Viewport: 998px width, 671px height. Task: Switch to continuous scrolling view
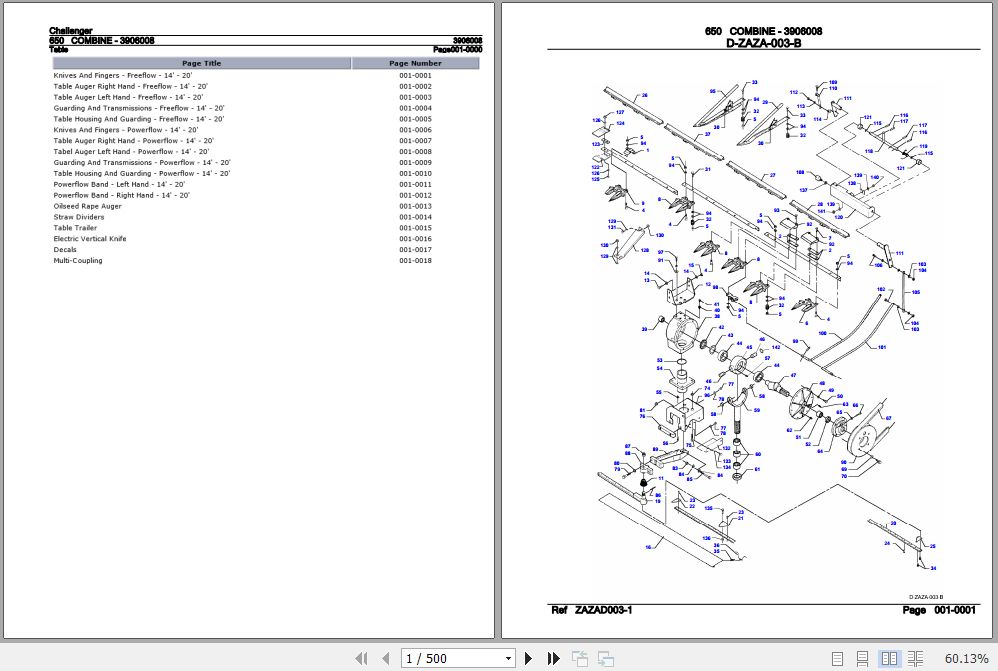(863, 658)
